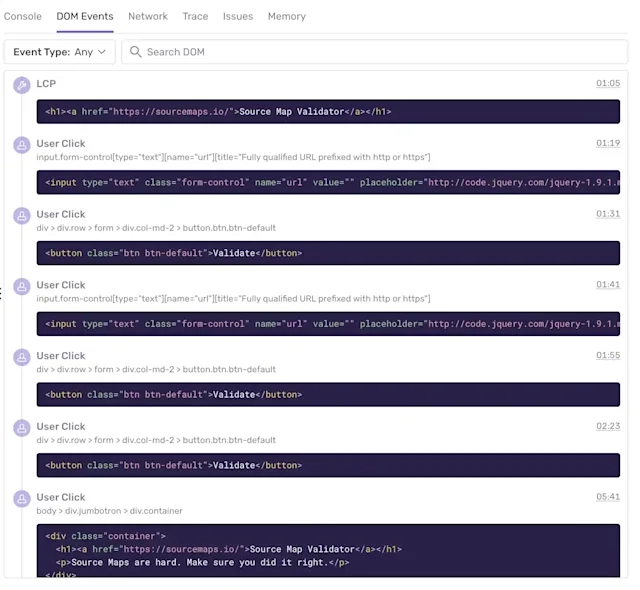Select the User Click title at 05:41

click(61, 497)
